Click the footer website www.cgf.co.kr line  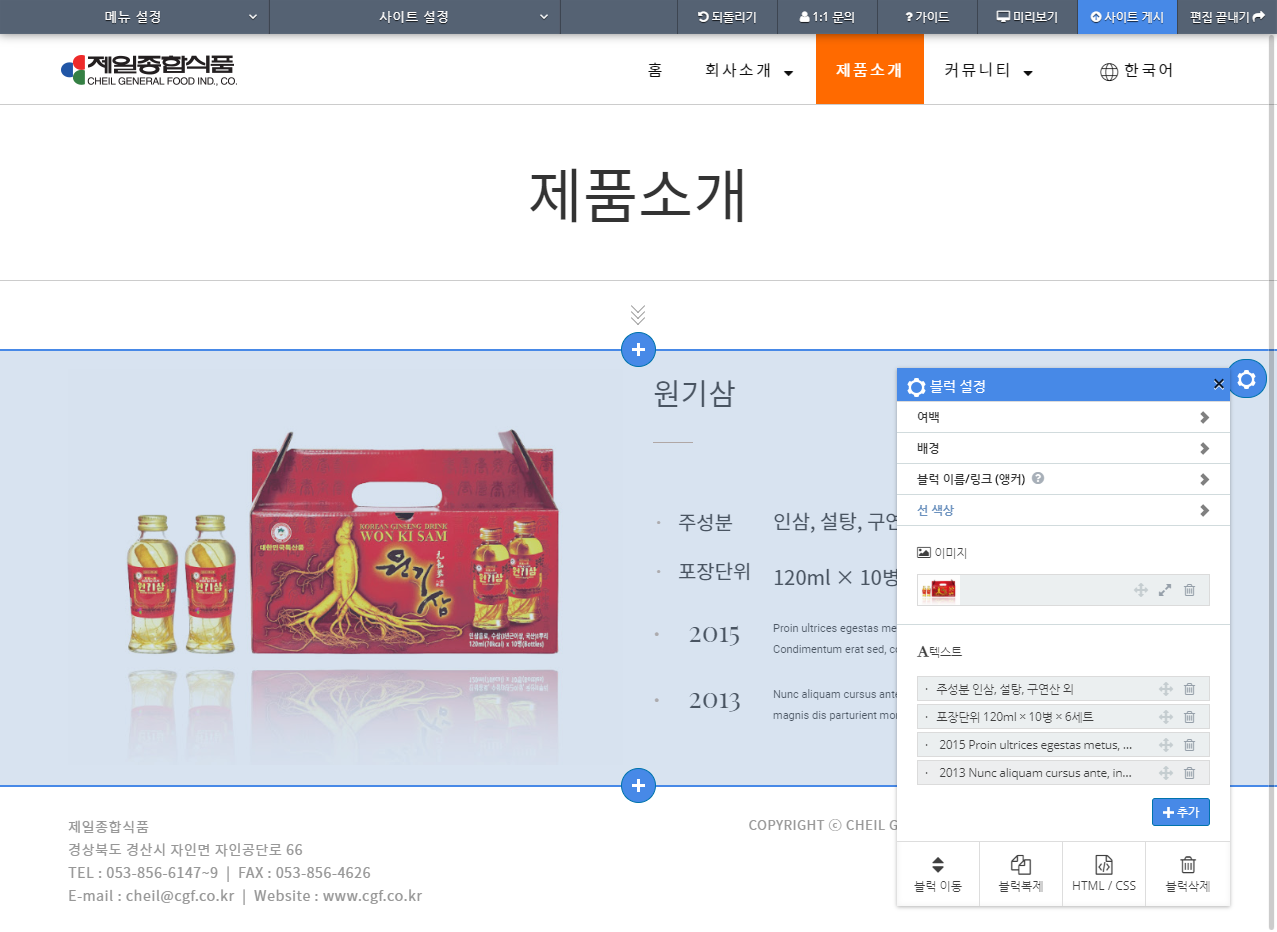tap(338, 896)
